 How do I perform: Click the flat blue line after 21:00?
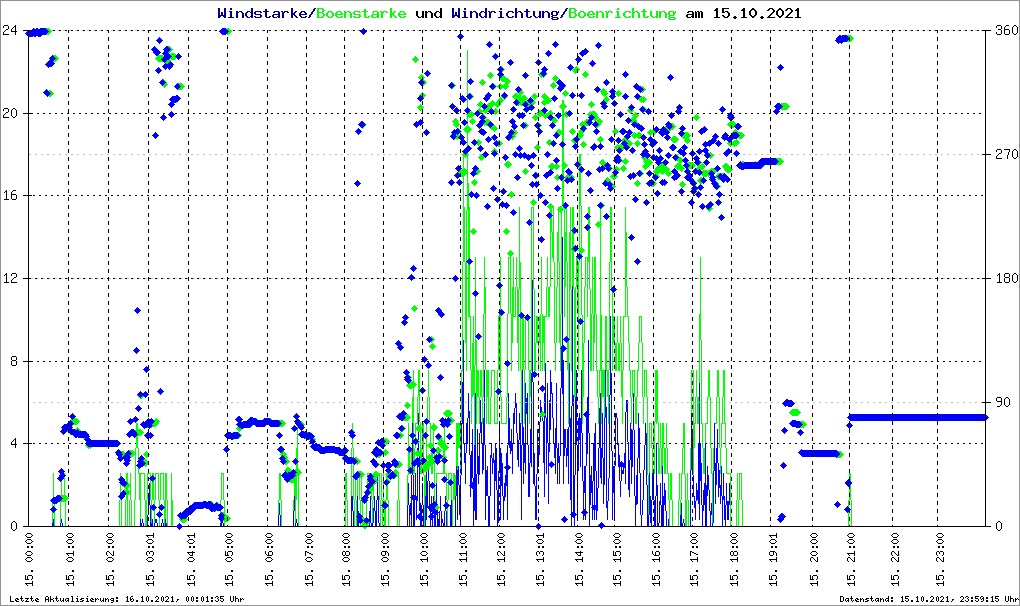(918, 417)
